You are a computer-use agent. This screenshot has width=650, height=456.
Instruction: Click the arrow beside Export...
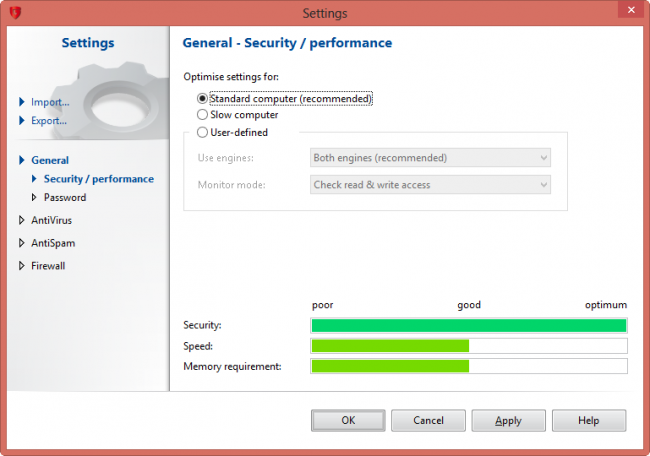22,120
